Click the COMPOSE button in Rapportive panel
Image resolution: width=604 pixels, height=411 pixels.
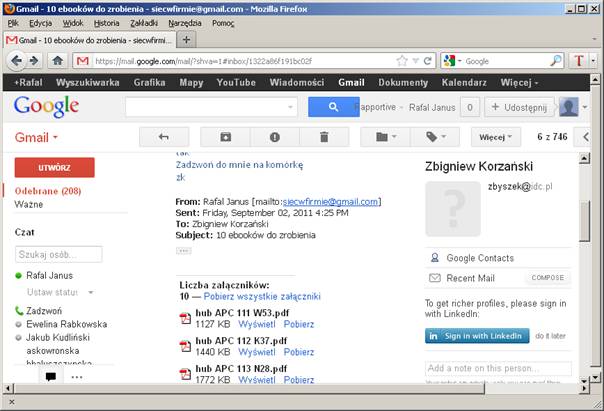547,277
